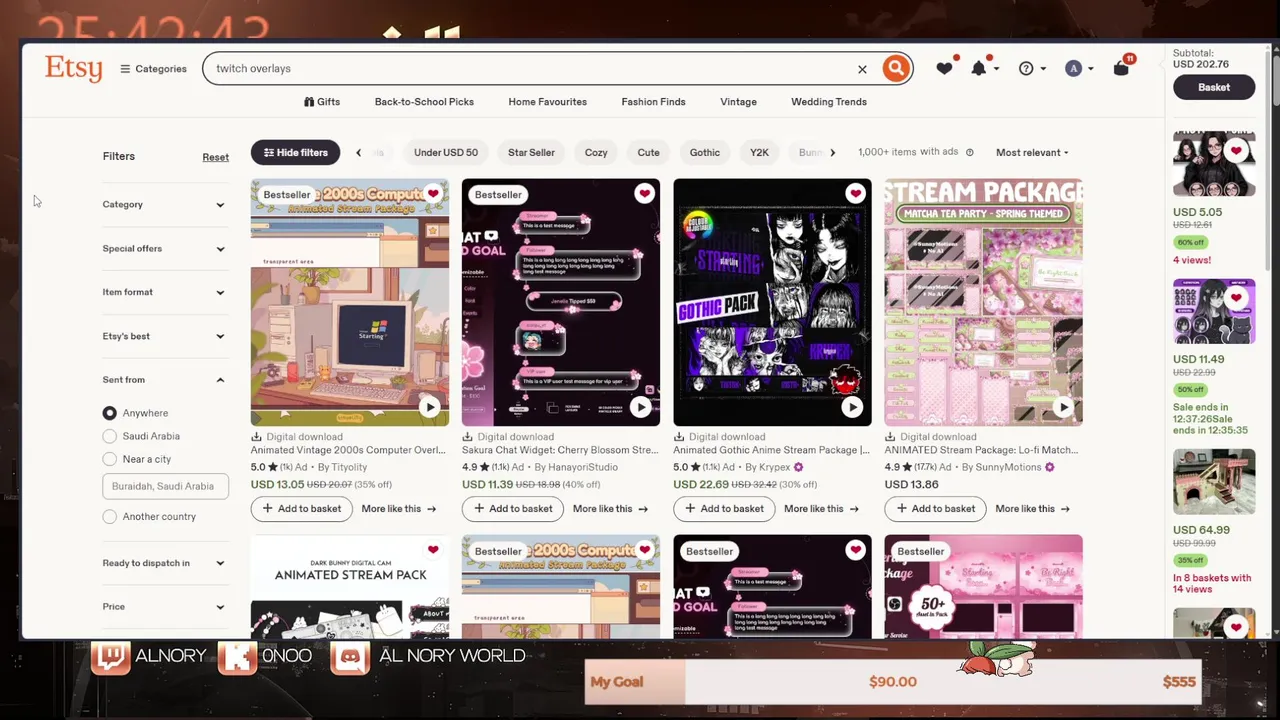Viewport: 1280px width, 720px height.
Task: Toggle favourite heart on Dark Bunny Stream Pack
Action: click(x=433, y=550)
